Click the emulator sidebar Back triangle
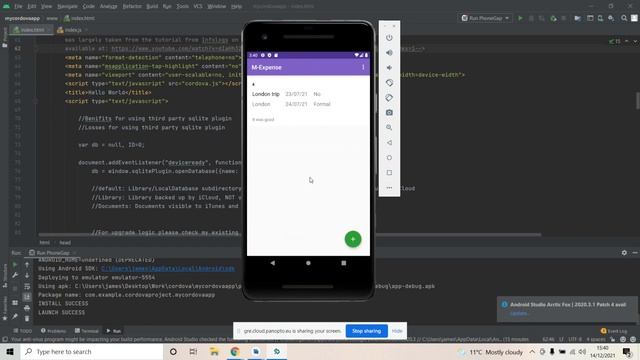640x360 pixels. (389, 142)
